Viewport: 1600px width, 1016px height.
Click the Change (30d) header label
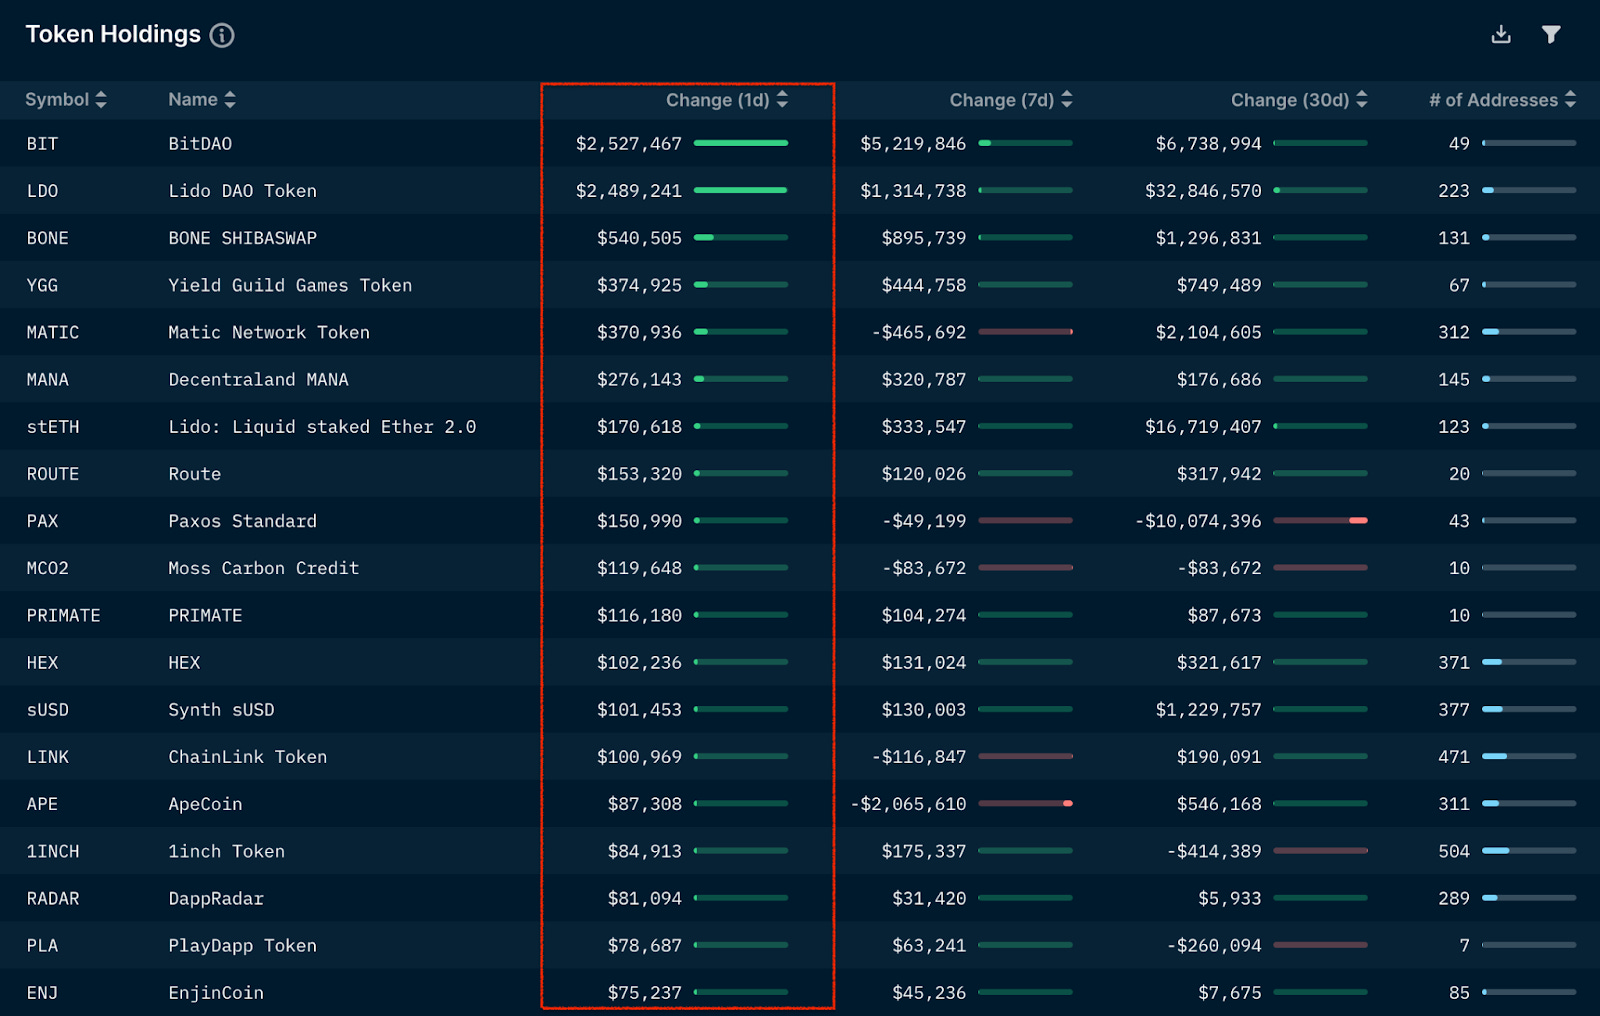pyautogui.click(x=1290, y=100)
